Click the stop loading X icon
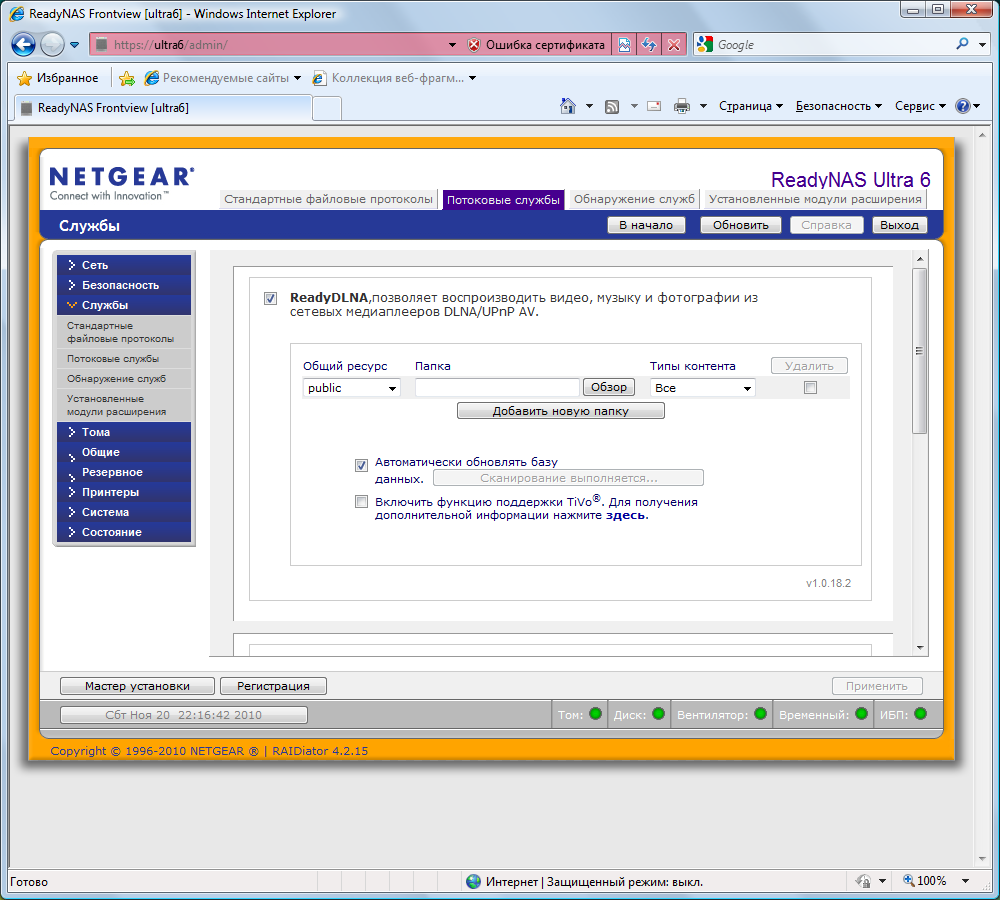 (x=674, y=45)
